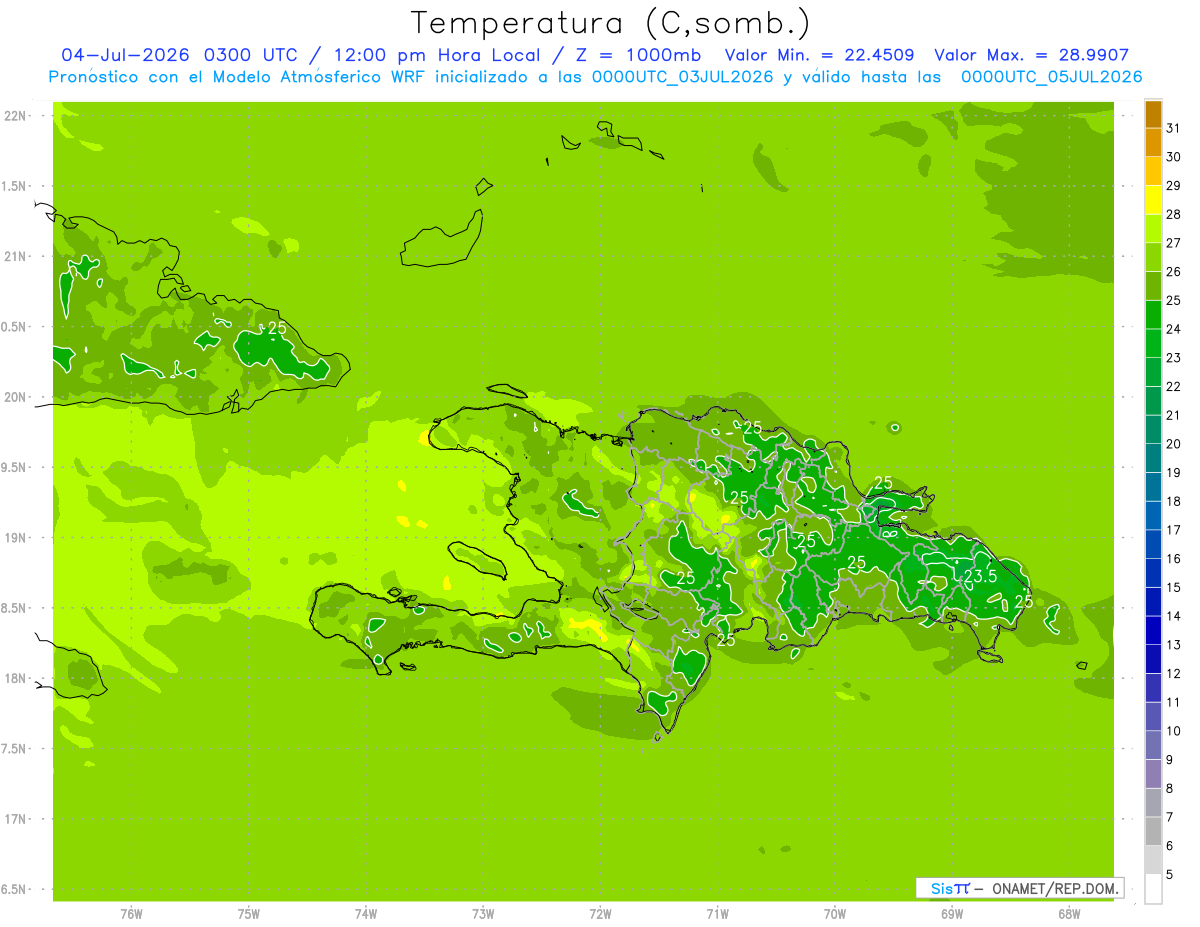Select the '0000UTC_03JUL2026' initialization timestamp

click(x=683, y=77)
